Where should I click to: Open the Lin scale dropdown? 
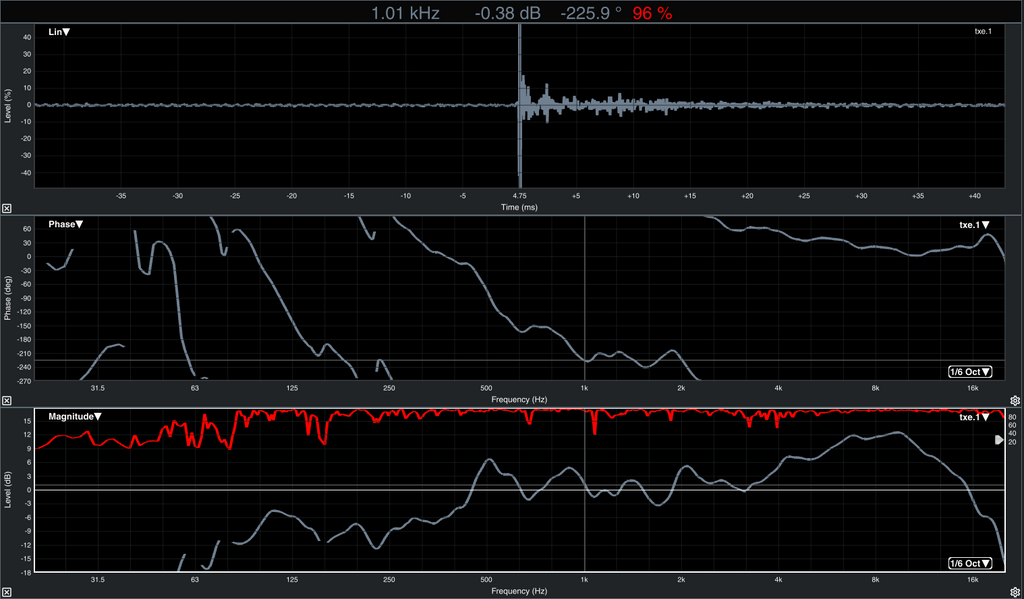pyautogui.click(x=59, y=32)
